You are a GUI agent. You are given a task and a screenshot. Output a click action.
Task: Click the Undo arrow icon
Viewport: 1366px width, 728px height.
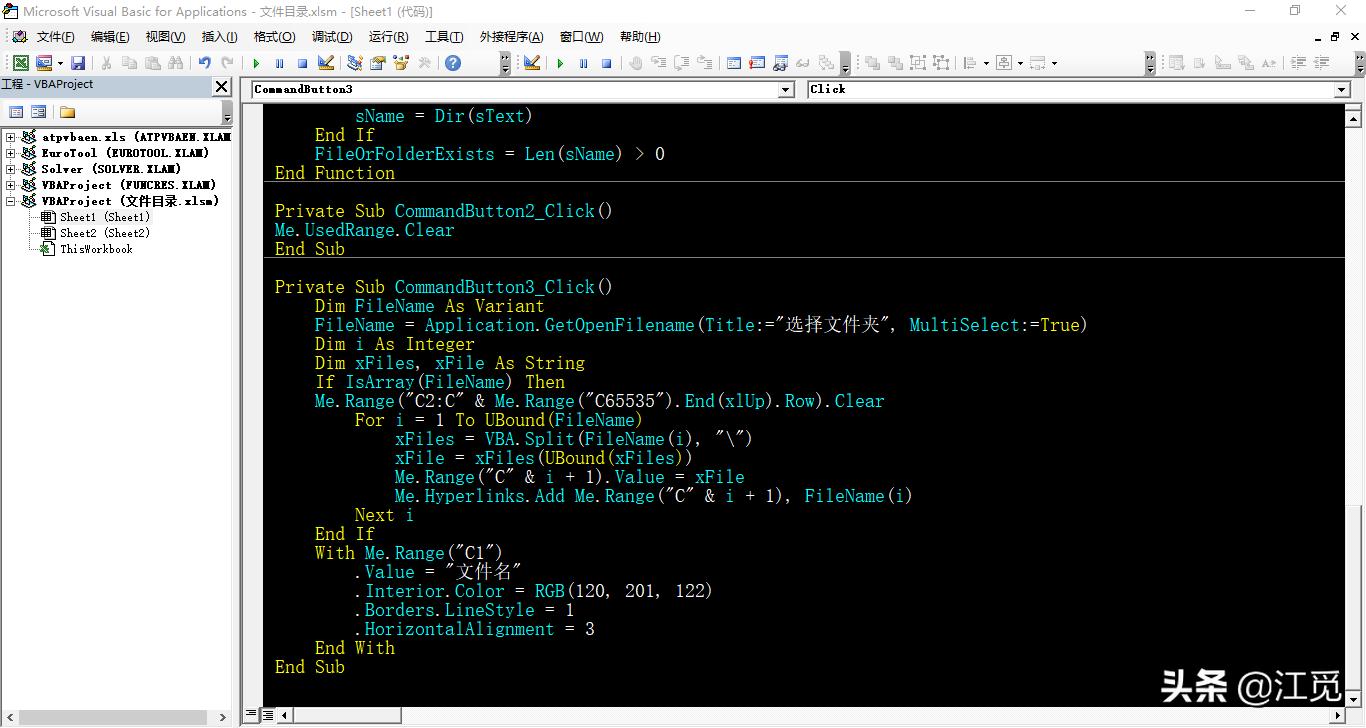pos(204,63)
